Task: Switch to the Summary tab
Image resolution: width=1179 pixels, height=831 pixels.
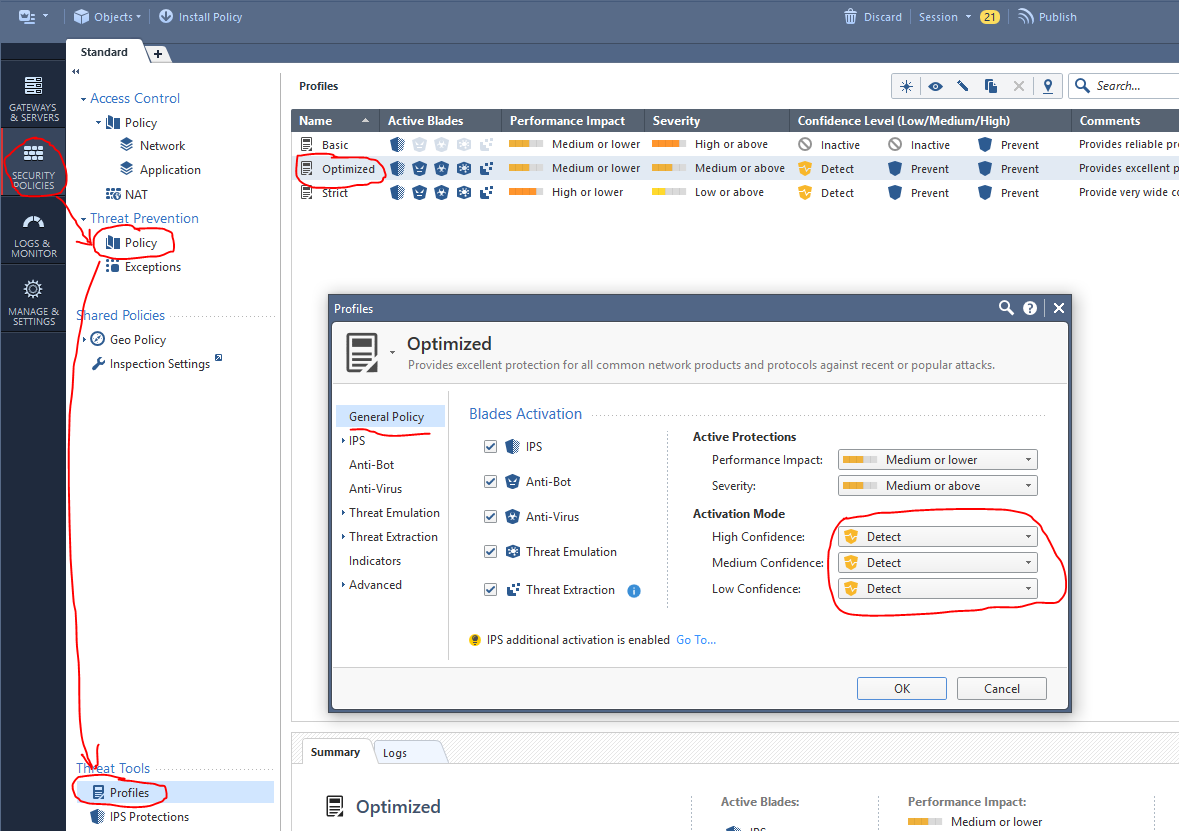Action: coord(335,752)
